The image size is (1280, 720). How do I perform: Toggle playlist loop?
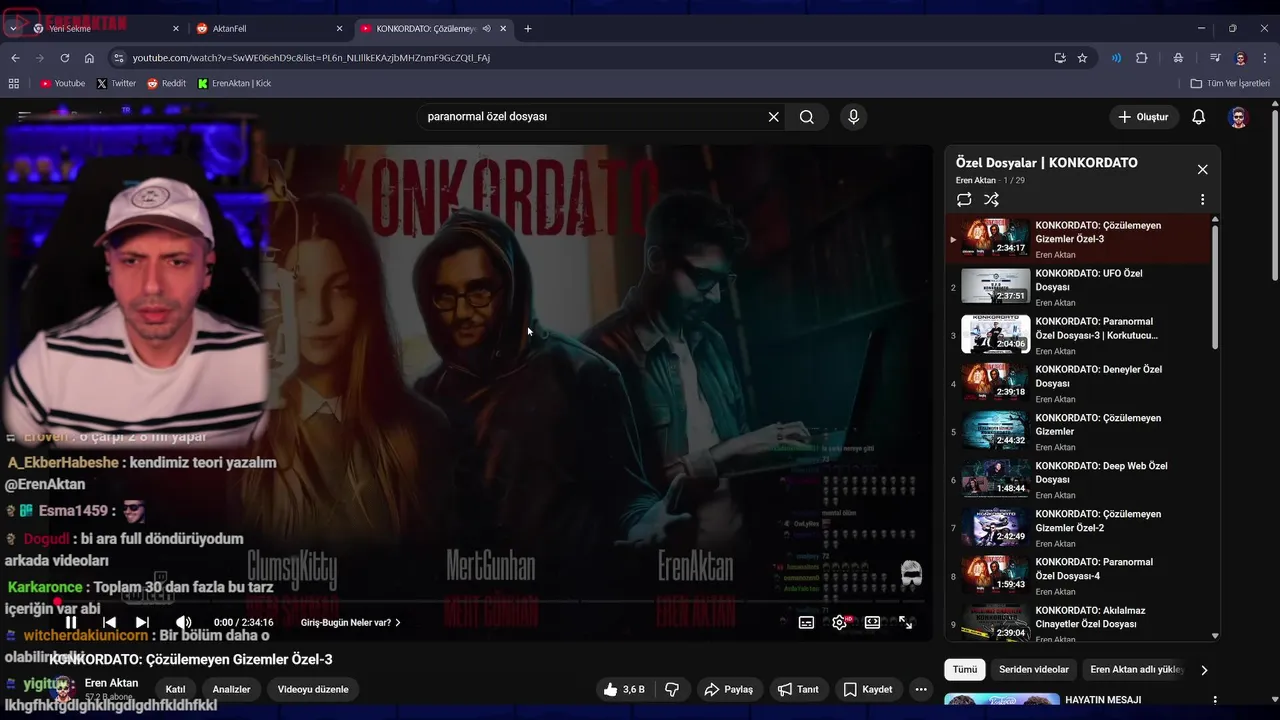pos(964,200)
